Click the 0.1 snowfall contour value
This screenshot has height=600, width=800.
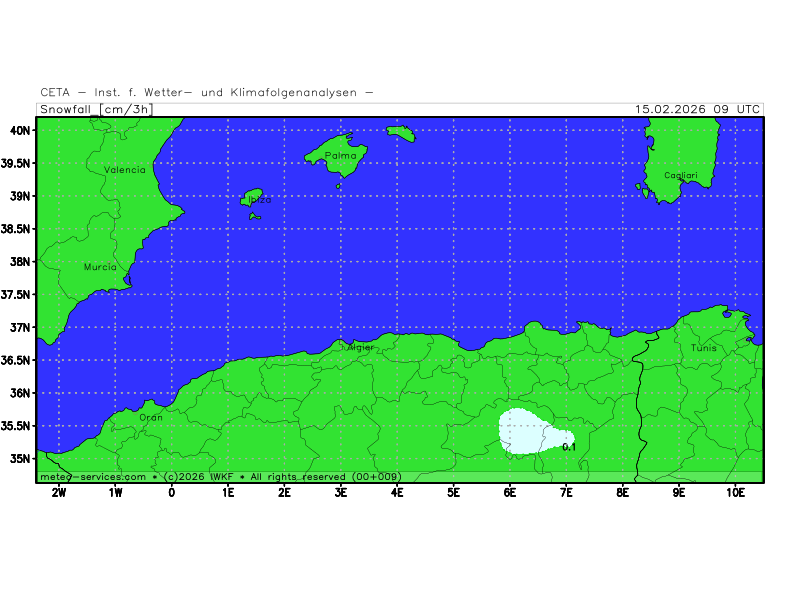(x=569, y=447)
